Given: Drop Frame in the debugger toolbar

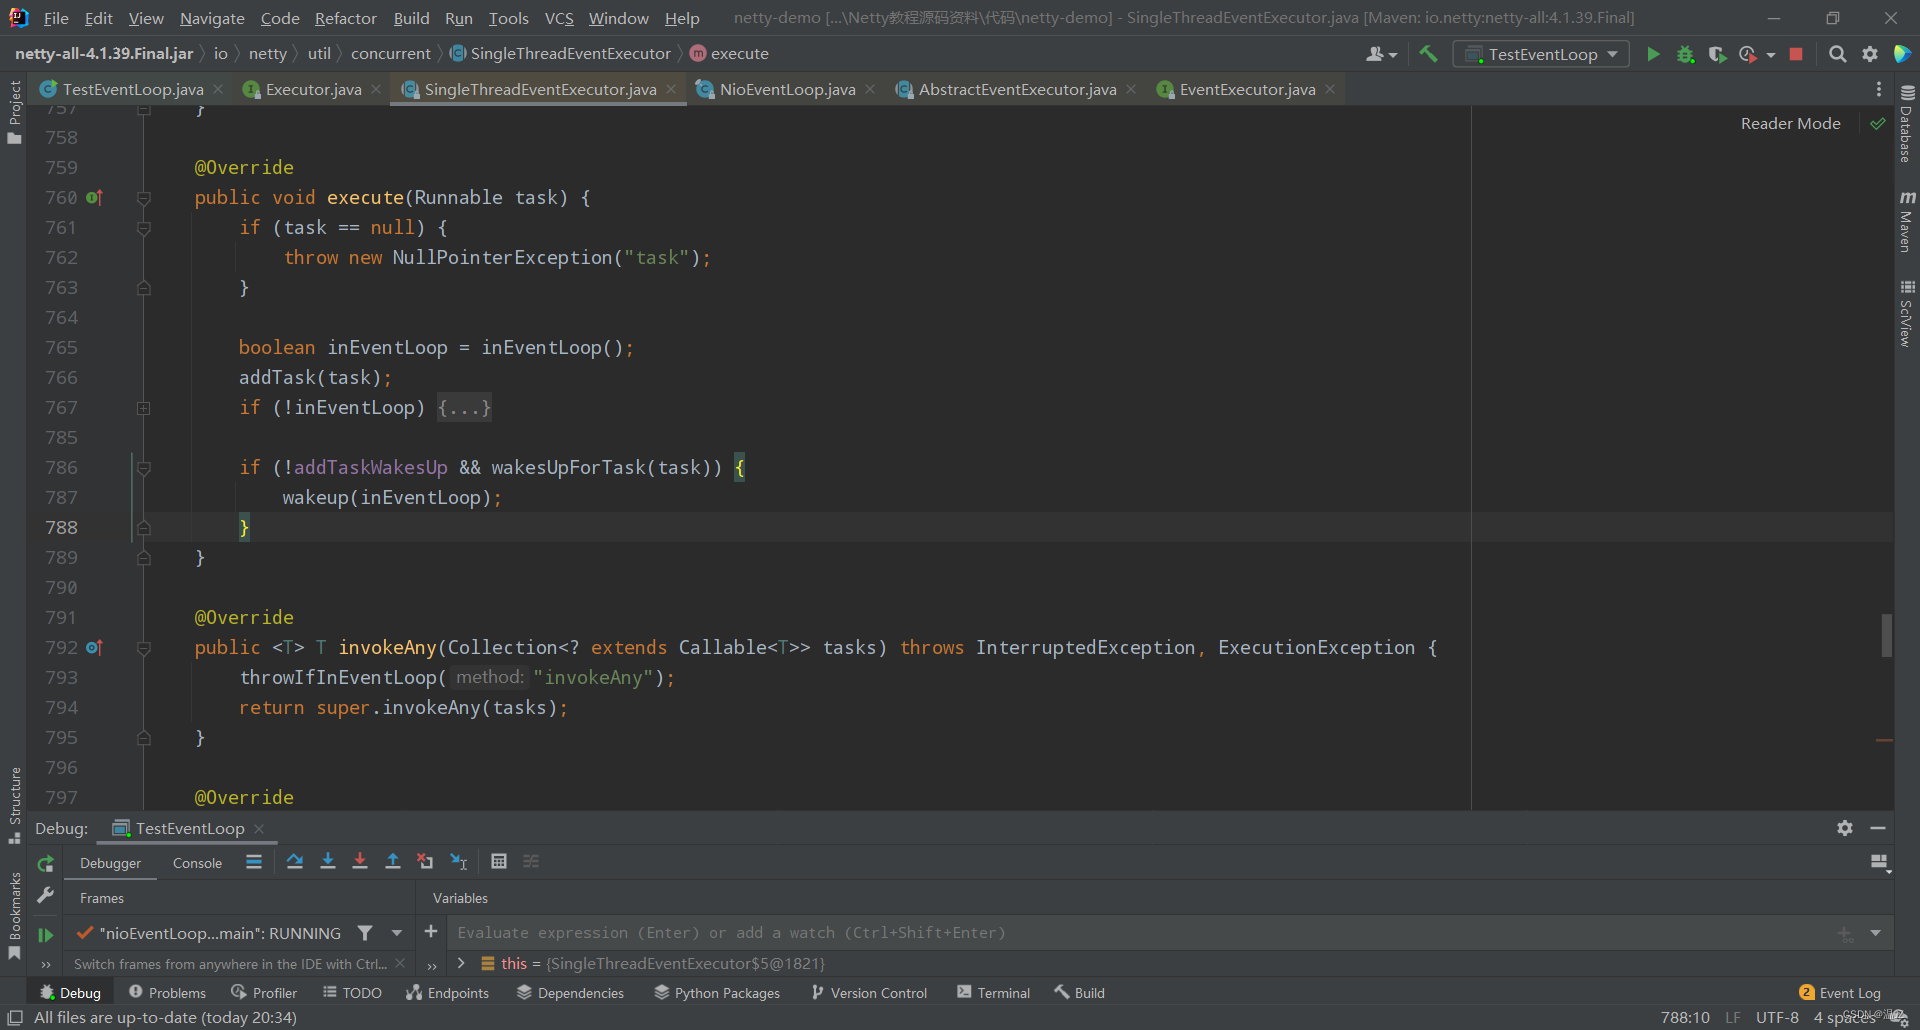Looking at the screenshot, I should 425,861.
